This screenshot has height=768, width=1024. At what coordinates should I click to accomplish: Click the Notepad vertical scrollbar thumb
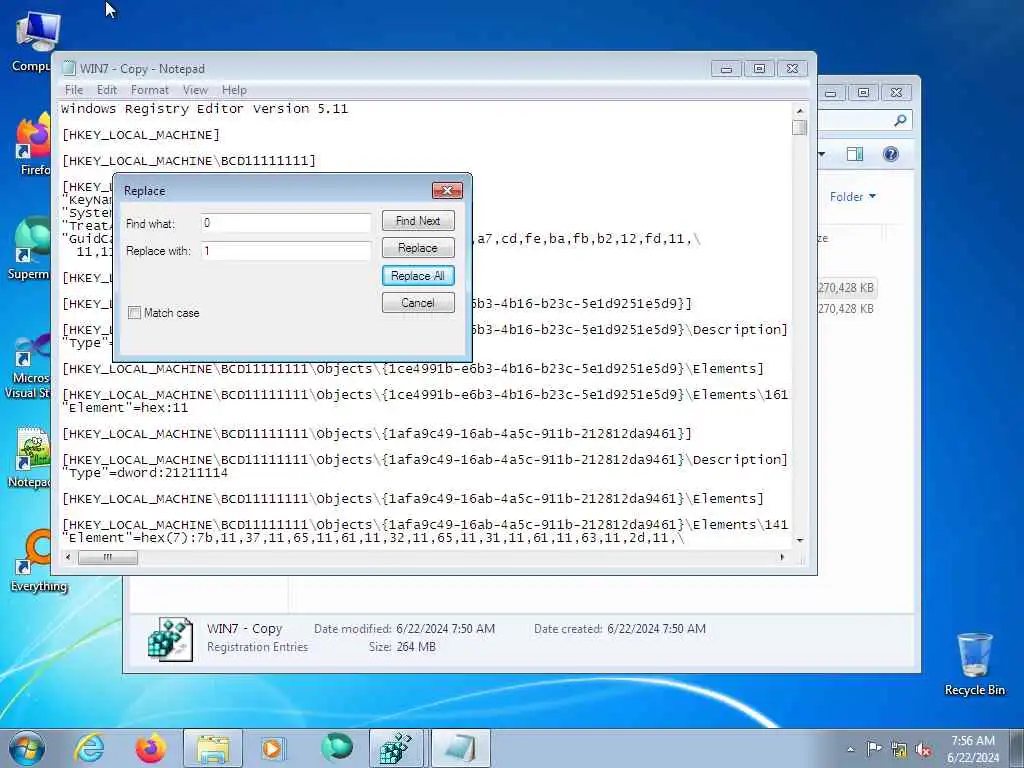[799, 127]
